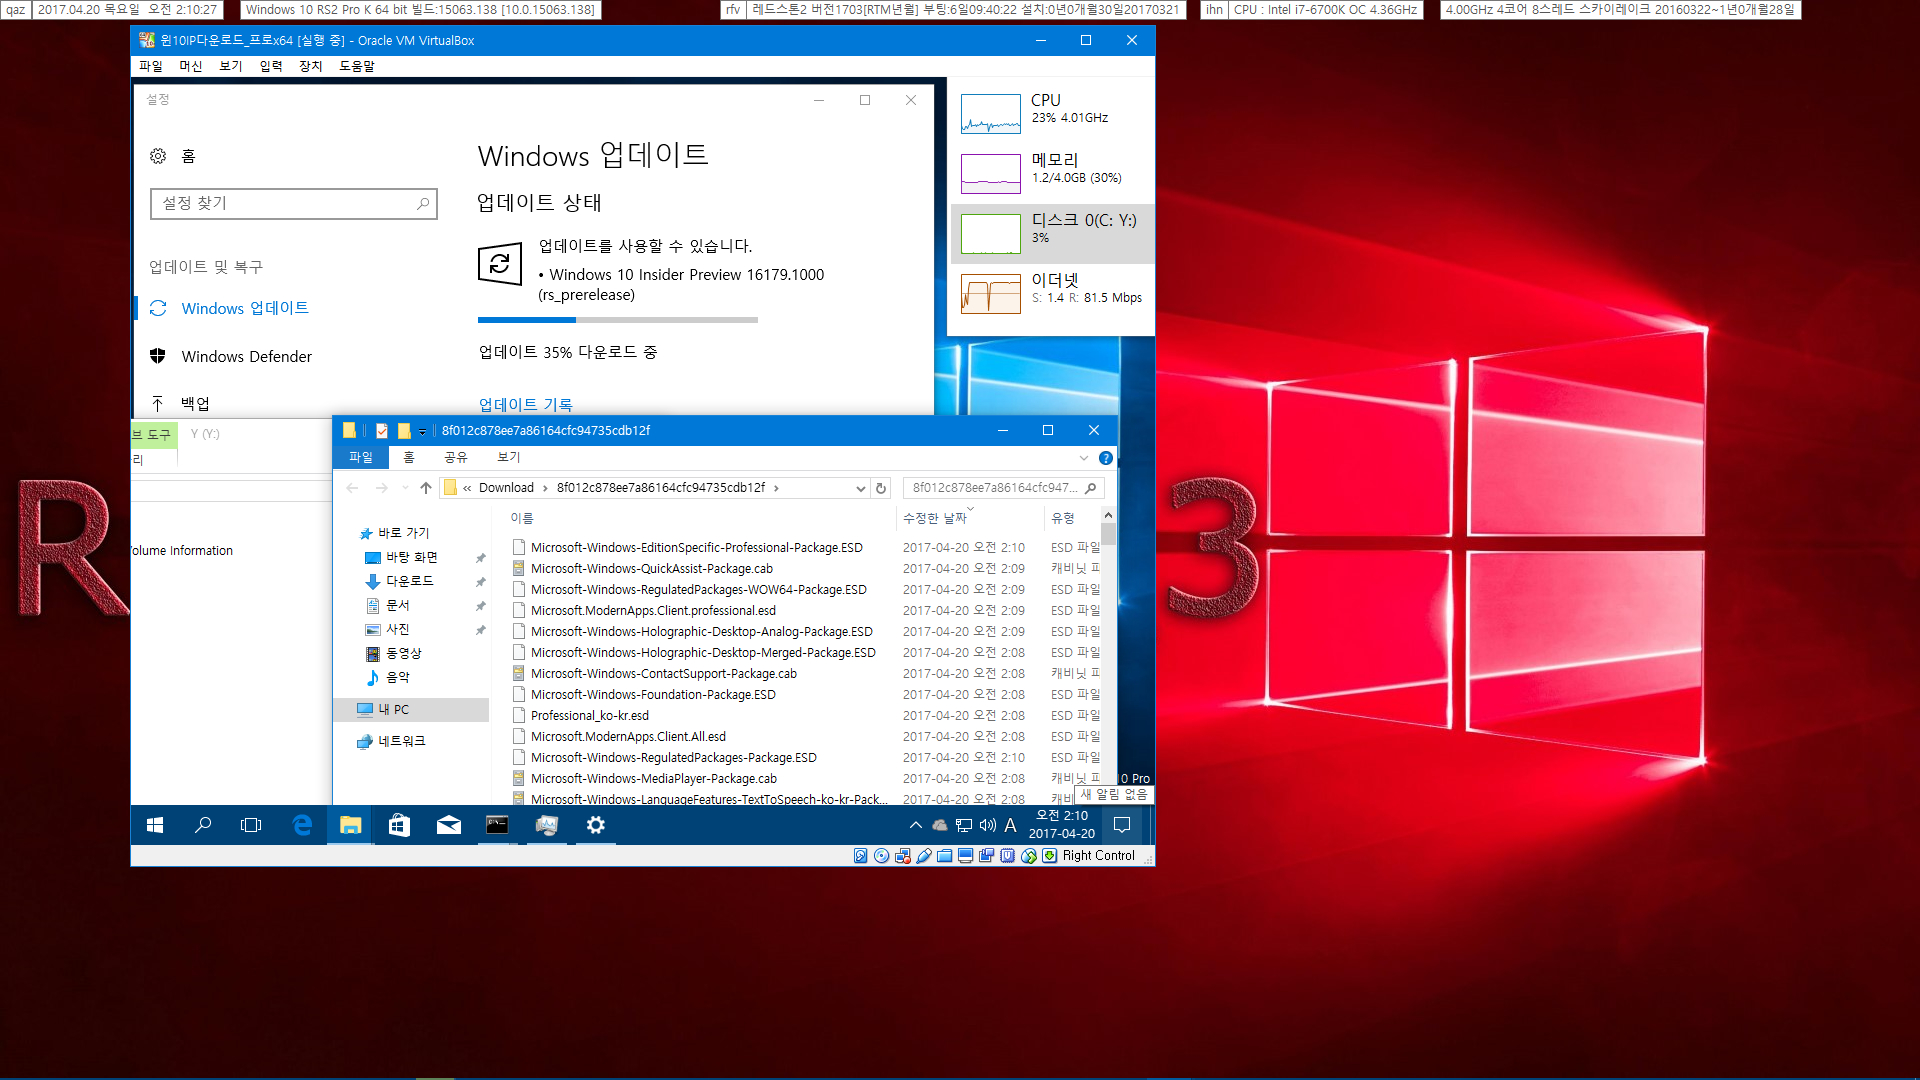Refresh the Explorer folder view
The height and width of the screenshot is (1080, 1920).
click(881, 488)
